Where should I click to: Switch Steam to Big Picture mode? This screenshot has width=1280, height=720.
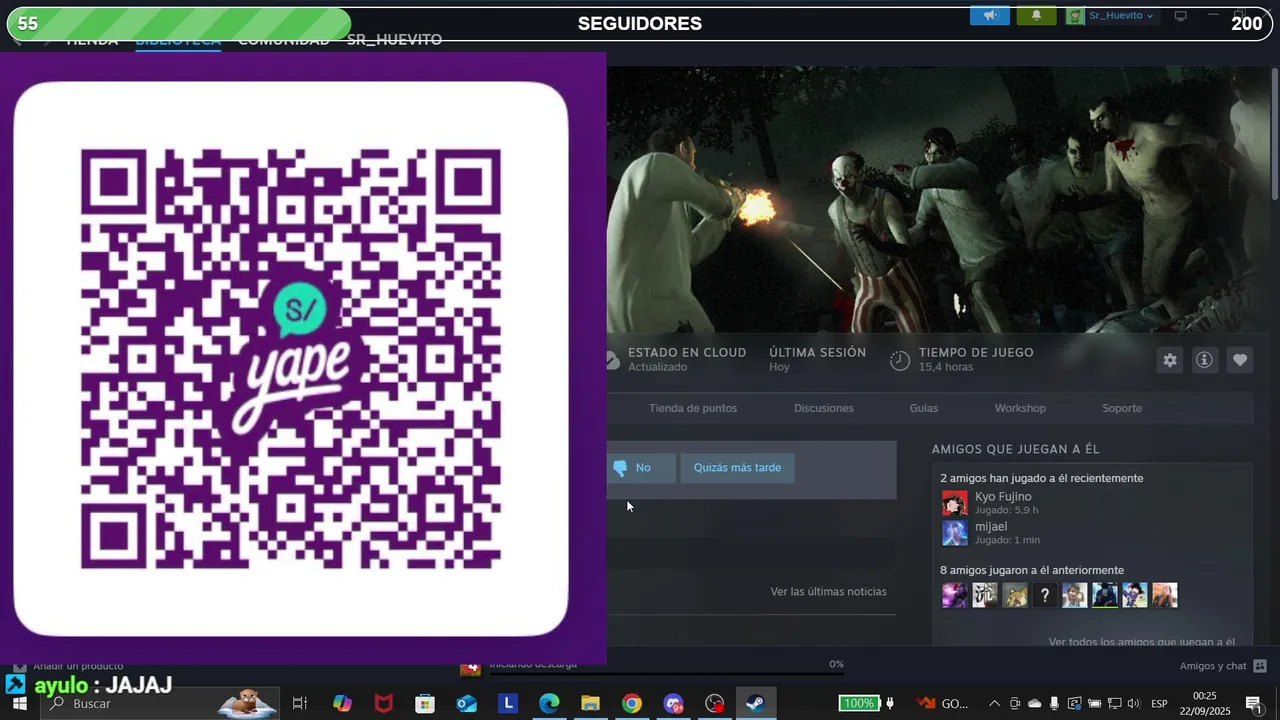[1180, 15]
